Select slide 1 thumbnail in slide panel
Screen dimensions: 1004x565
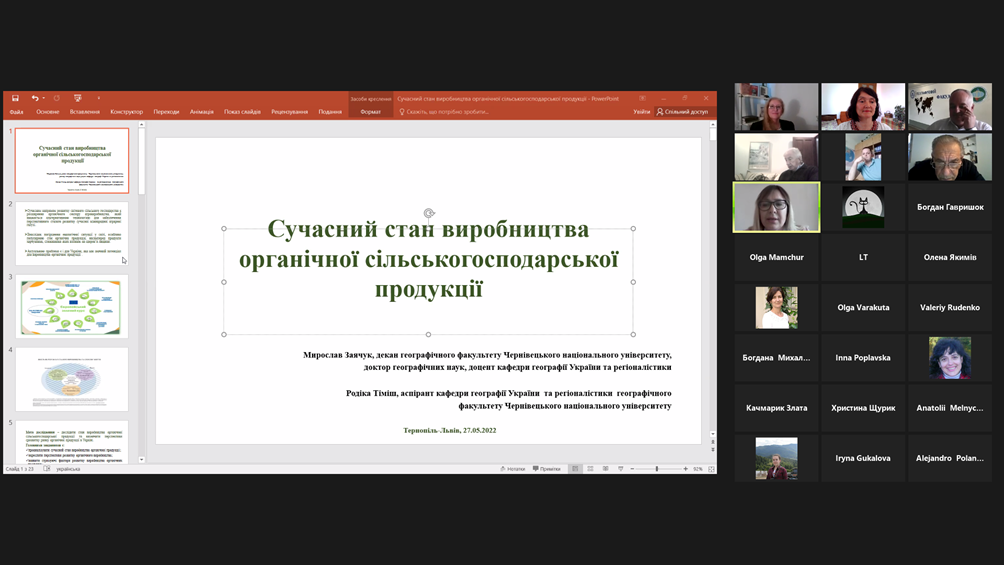(x=72, y=160)
